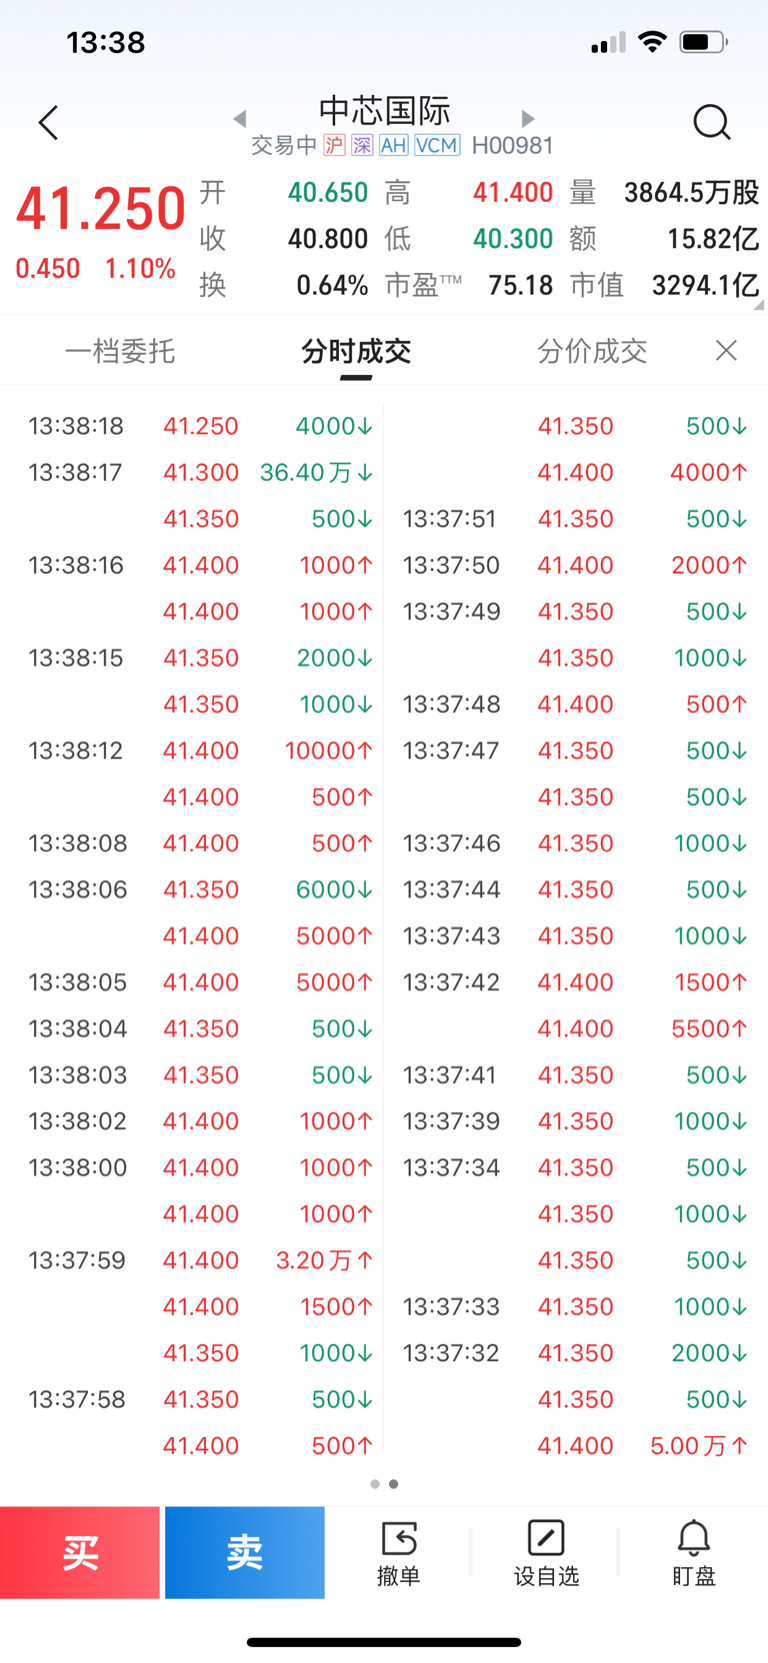This screenshot has height=1663, width=768.
Task: Select the 分时成交 tab
Action: (x=356, y=351)
